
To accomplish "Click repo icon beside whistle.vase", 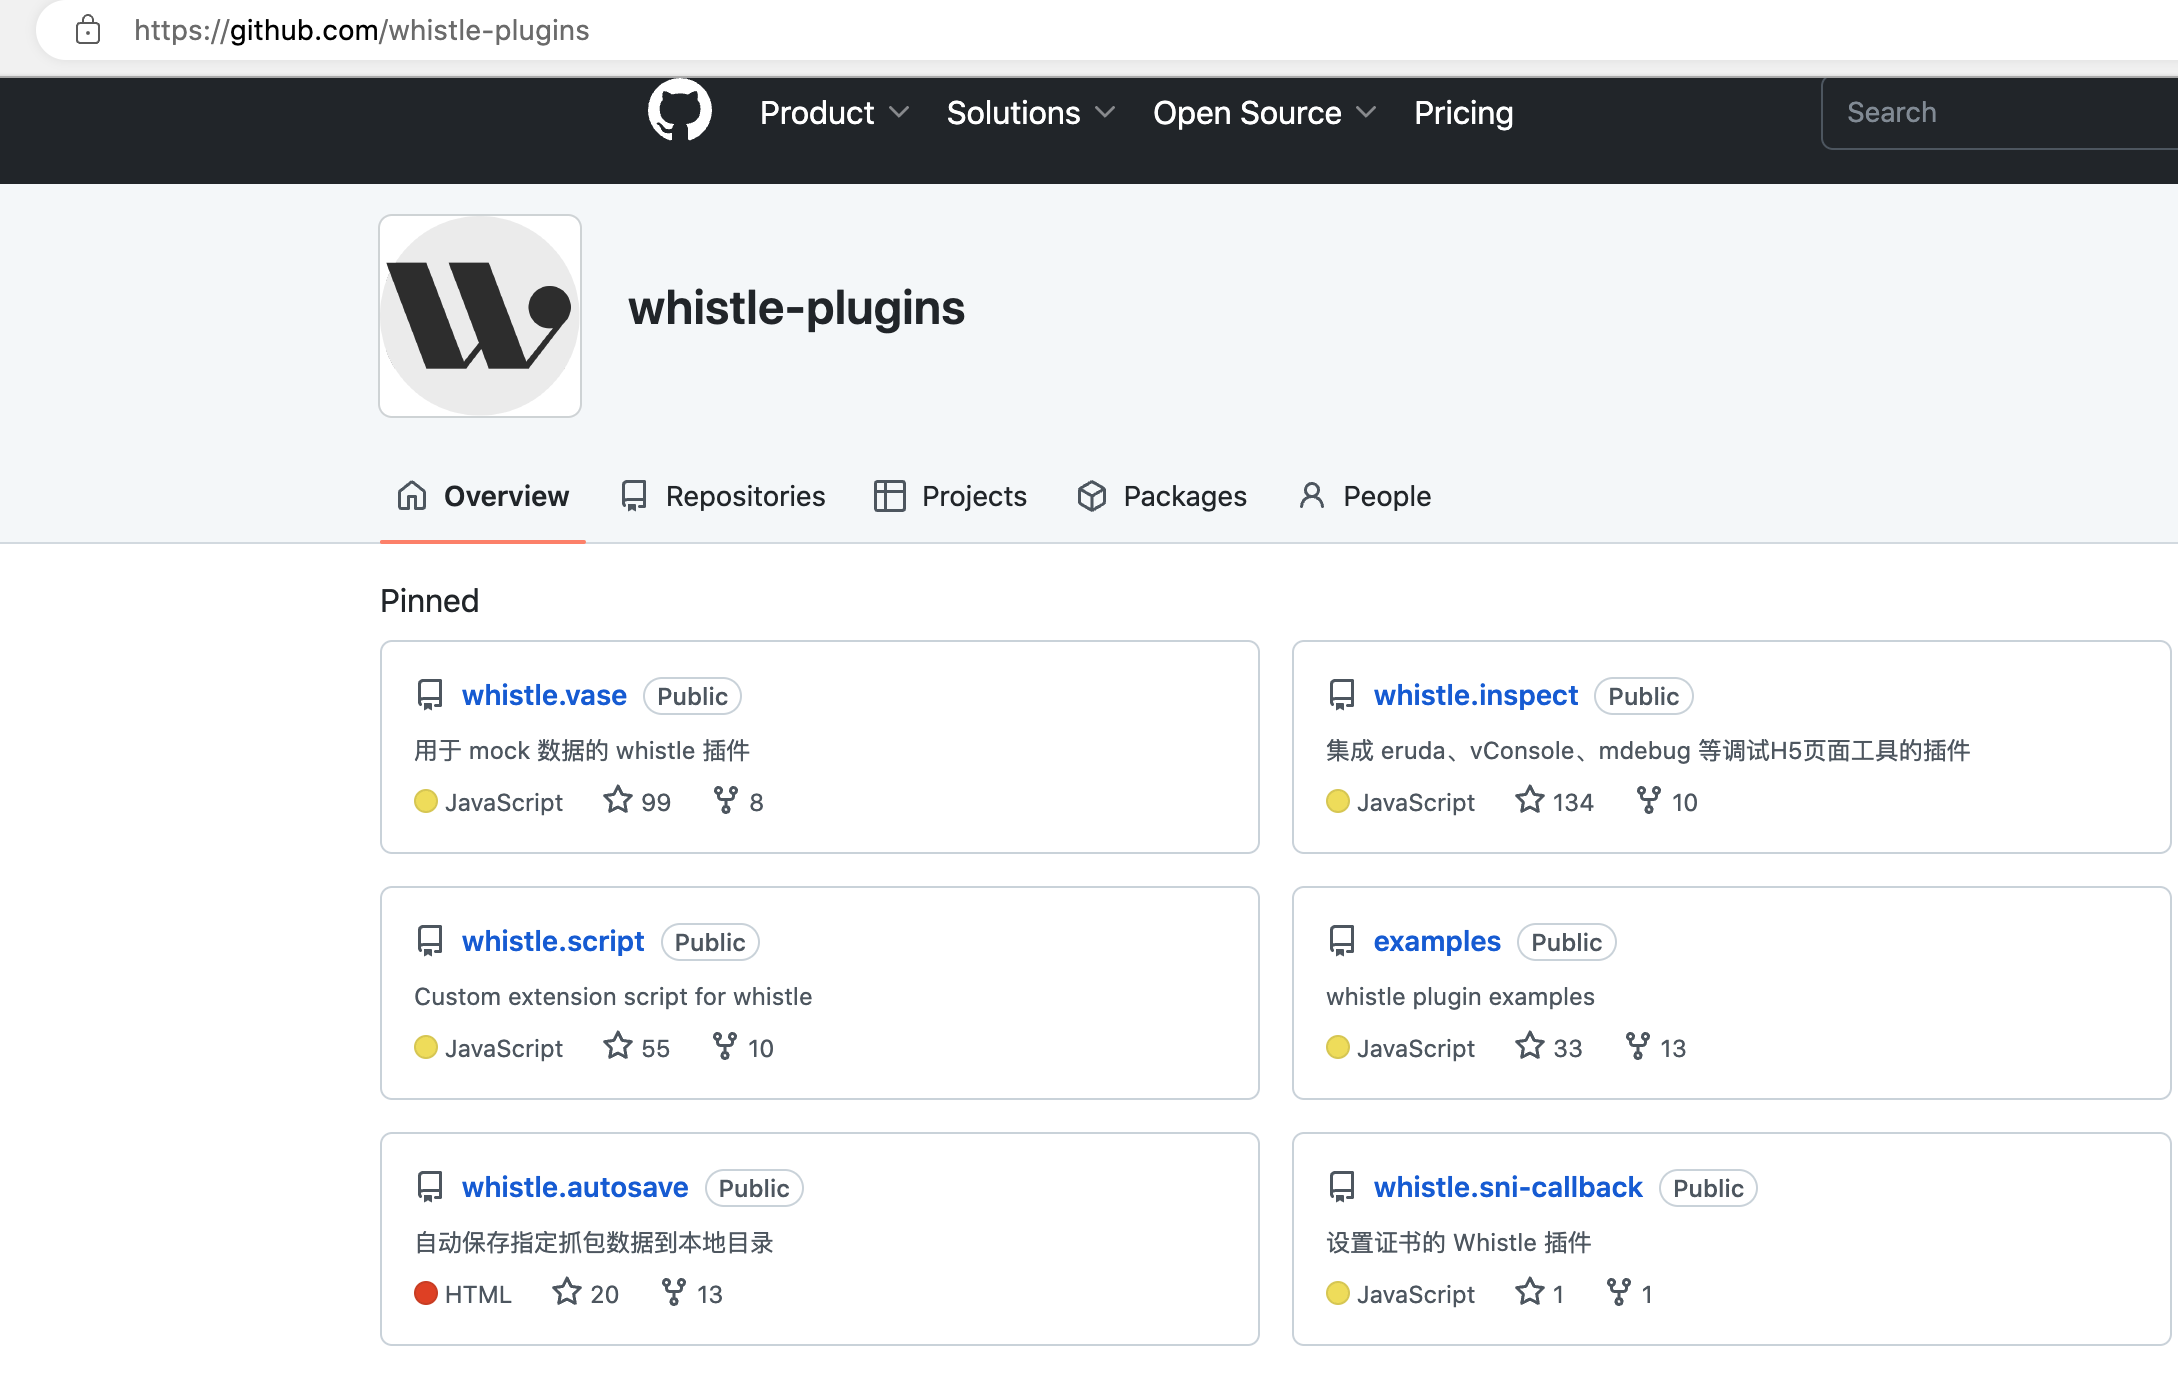I will [x=430, y=695].
